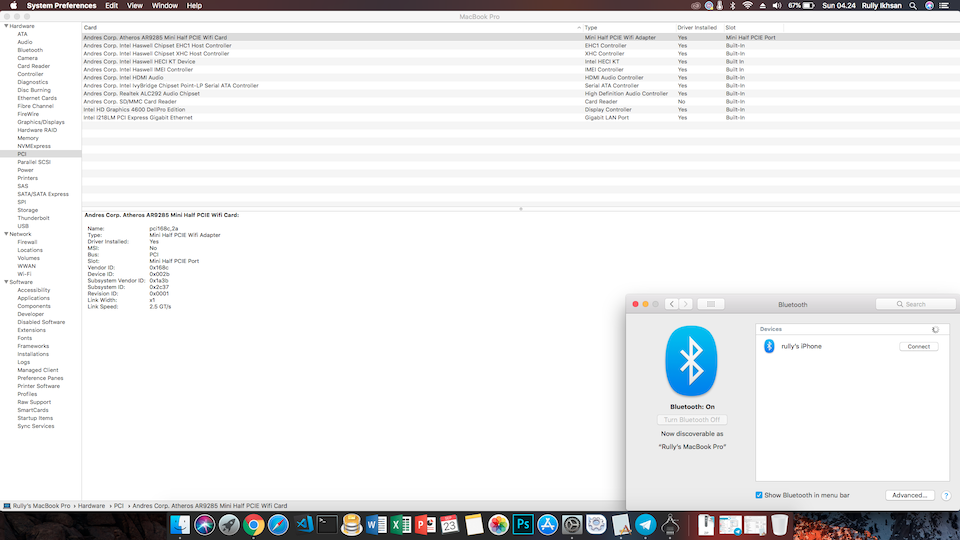Open Microsoft PowerPoint from the dock
The height and width of the screenshot is (540, 960).
[x=425, y=525]
